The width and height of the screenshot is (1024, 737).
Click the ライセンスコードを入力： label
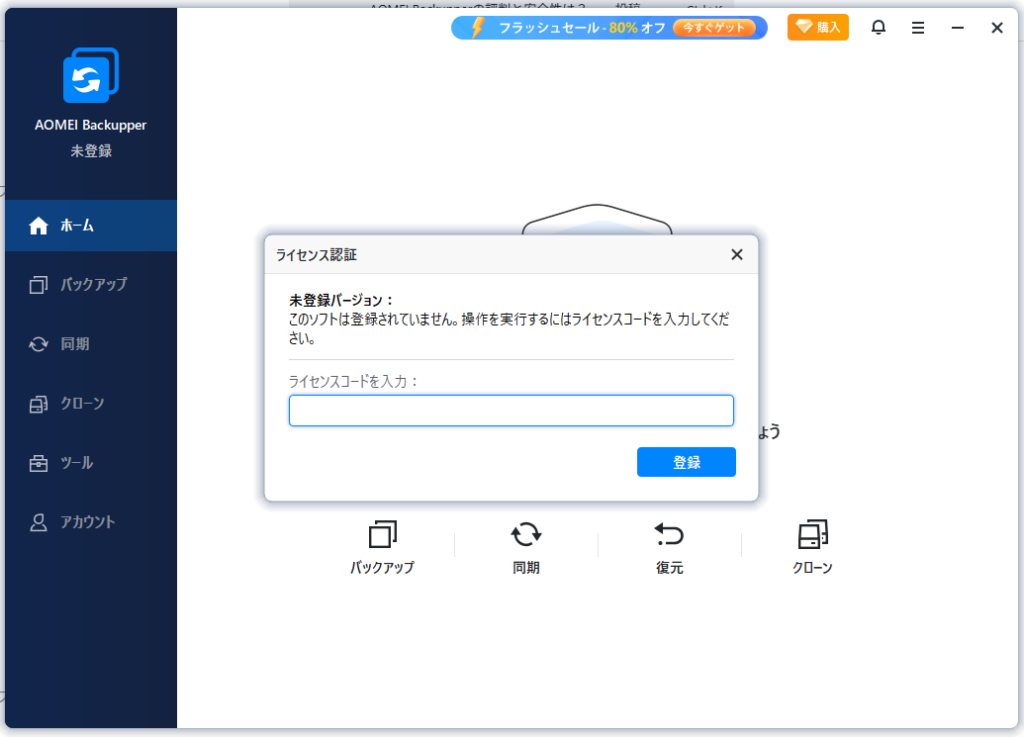click(353, 381)
